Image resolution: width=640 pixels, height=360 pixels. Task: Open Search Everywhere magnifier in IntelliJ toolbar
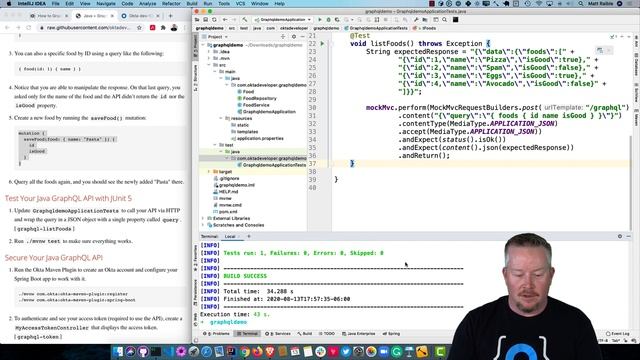coord(444,20)
